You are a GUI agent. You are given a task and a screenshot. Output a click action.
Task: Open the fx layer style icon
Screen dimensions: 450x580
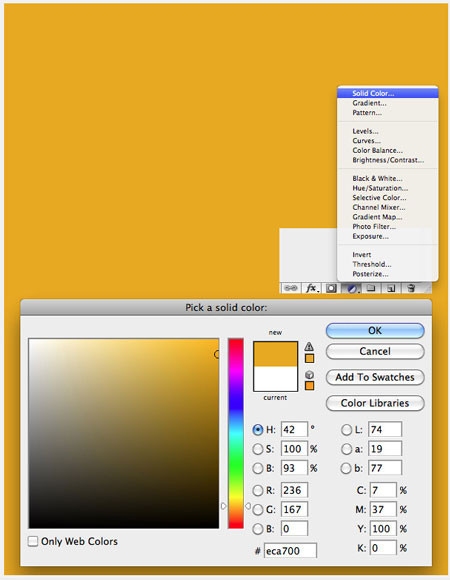[x=311, y=288]
